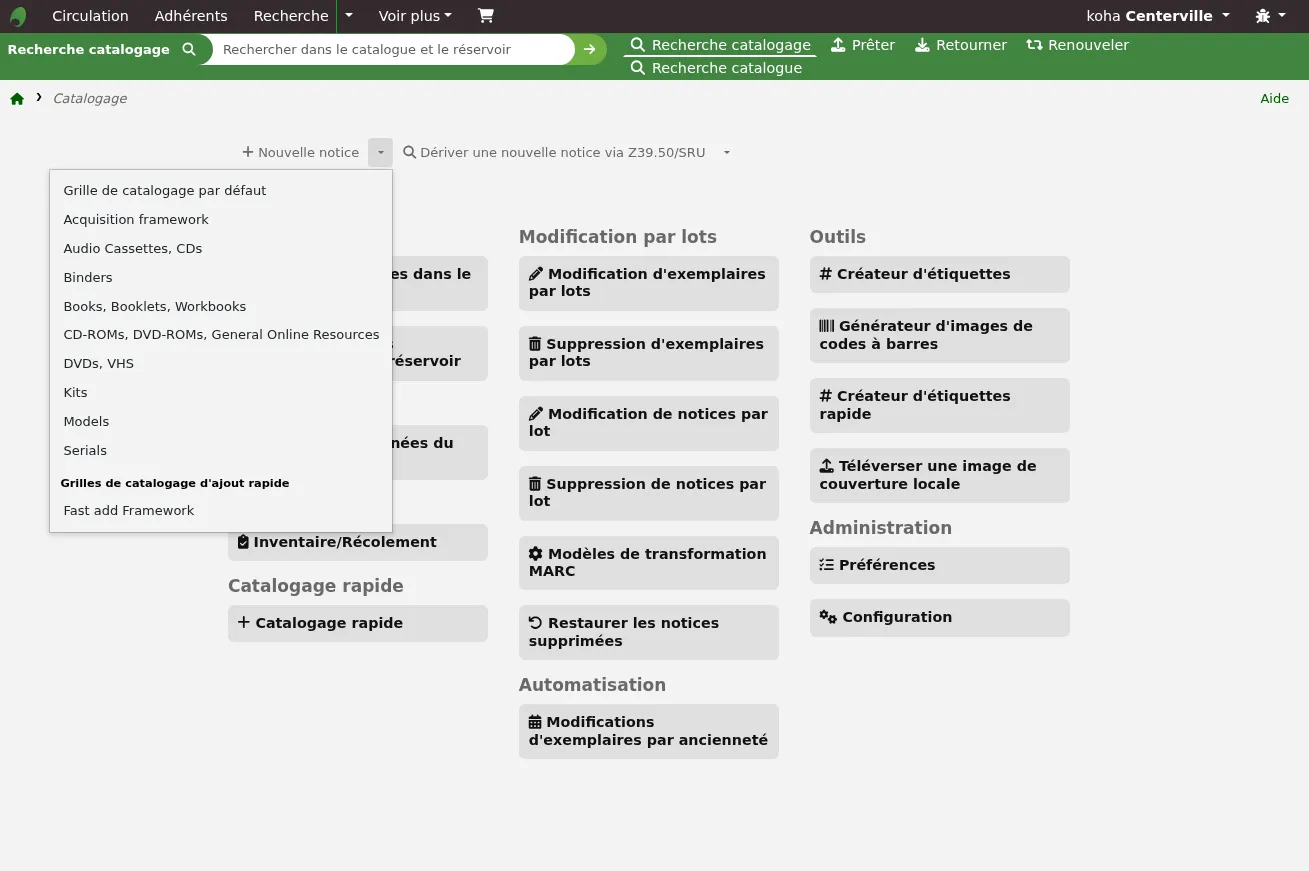Click the magnifier beside Recherche catalogage label
Screen dimensions: 1309x871
189,49
